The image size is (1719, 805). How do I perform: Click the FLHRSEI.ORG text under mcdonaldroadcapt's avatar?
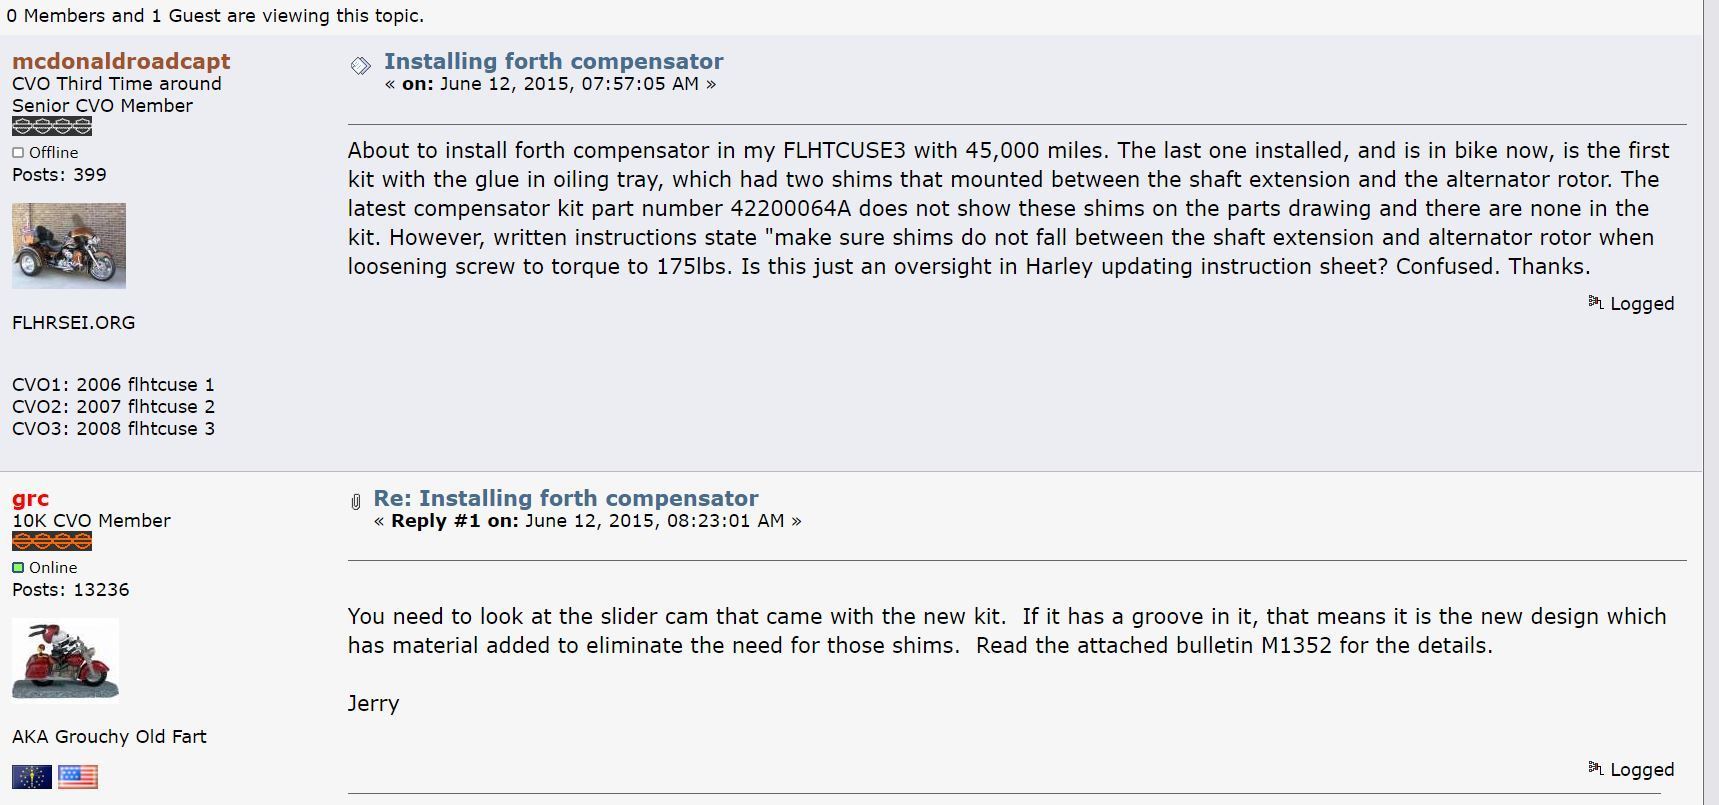point(73,323)
